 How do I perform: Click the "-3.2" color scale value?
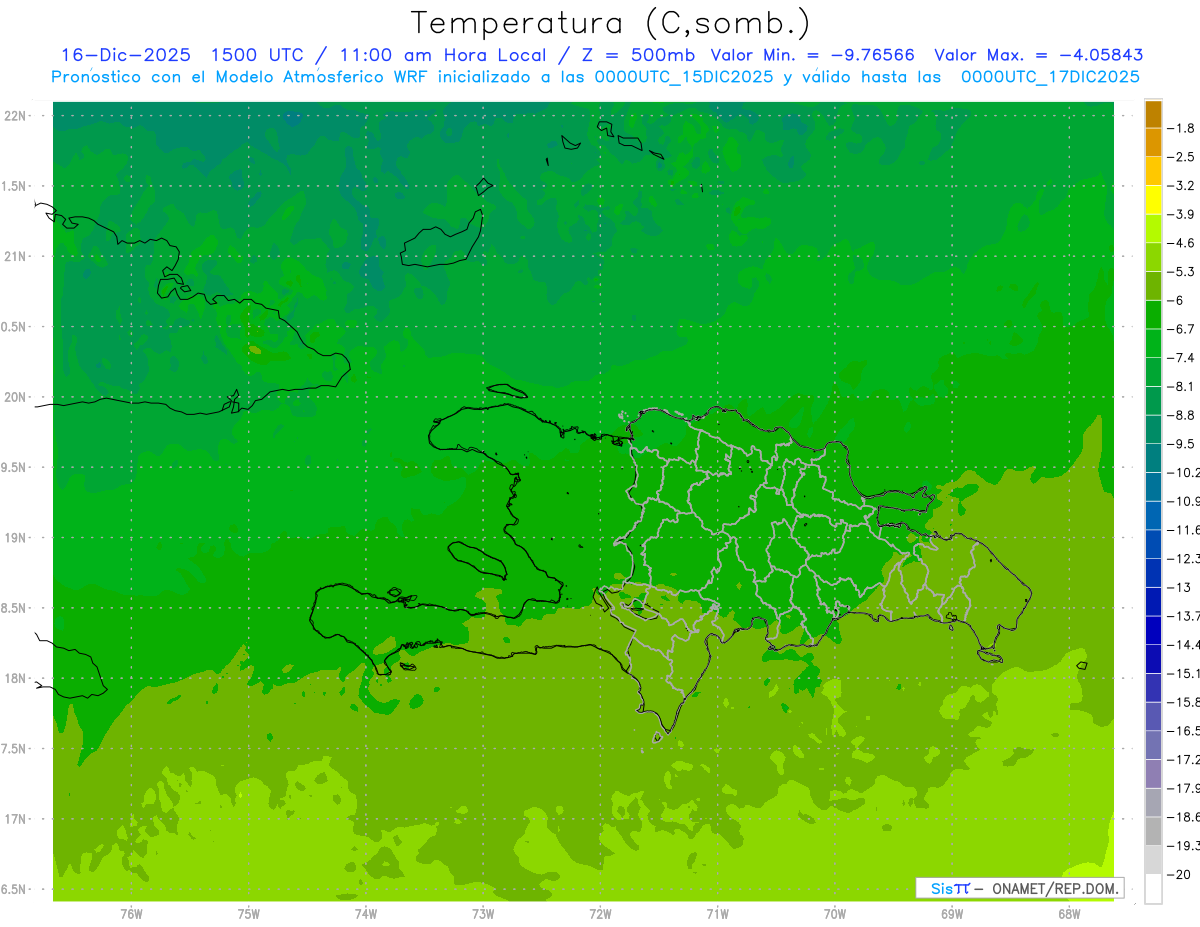1182,185
